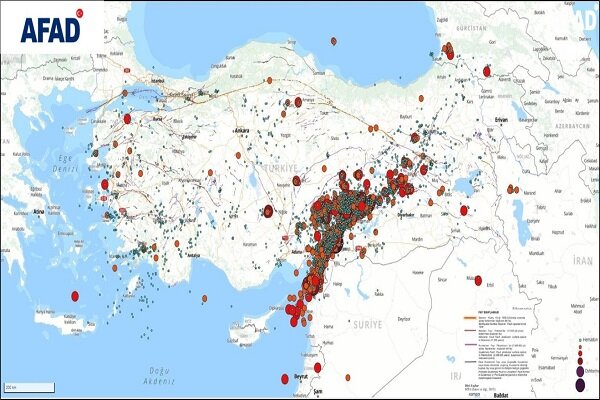
Task: Select the orange marker in the sea south of Antalya
Action: point(204,298)
